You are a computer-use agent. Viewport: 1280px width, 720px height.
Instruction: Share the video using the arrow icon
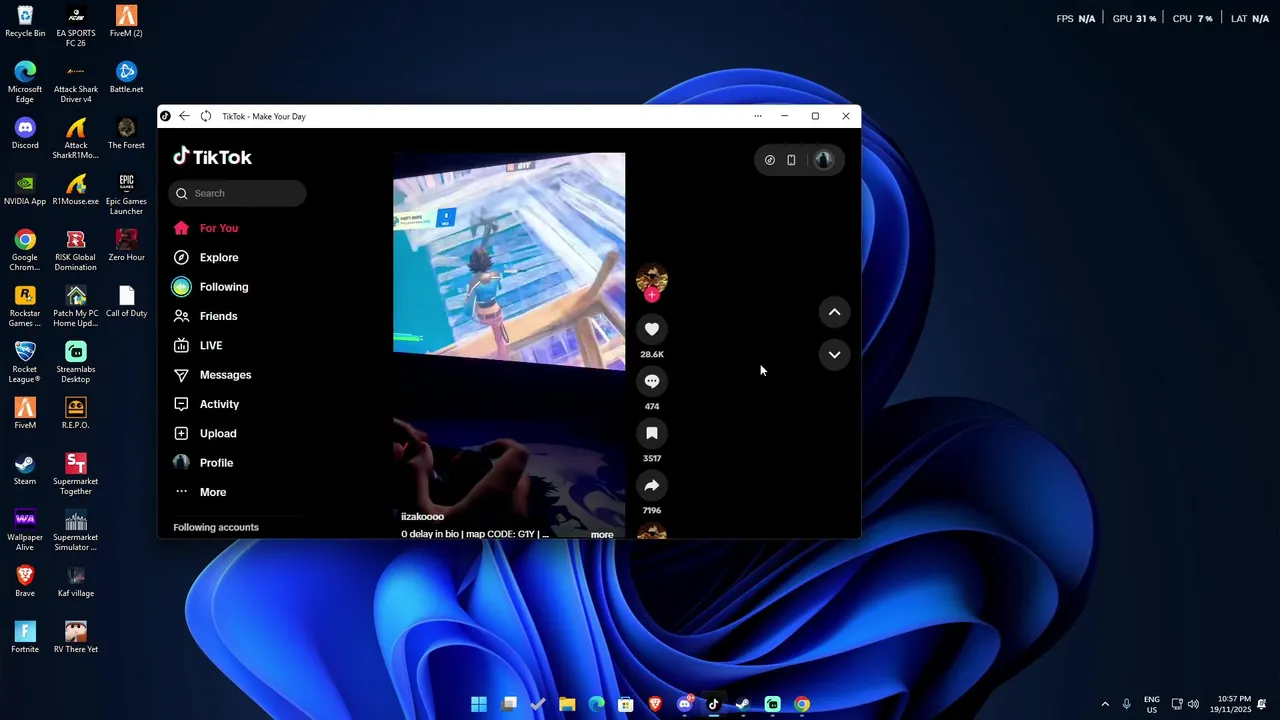click(652, 485)
